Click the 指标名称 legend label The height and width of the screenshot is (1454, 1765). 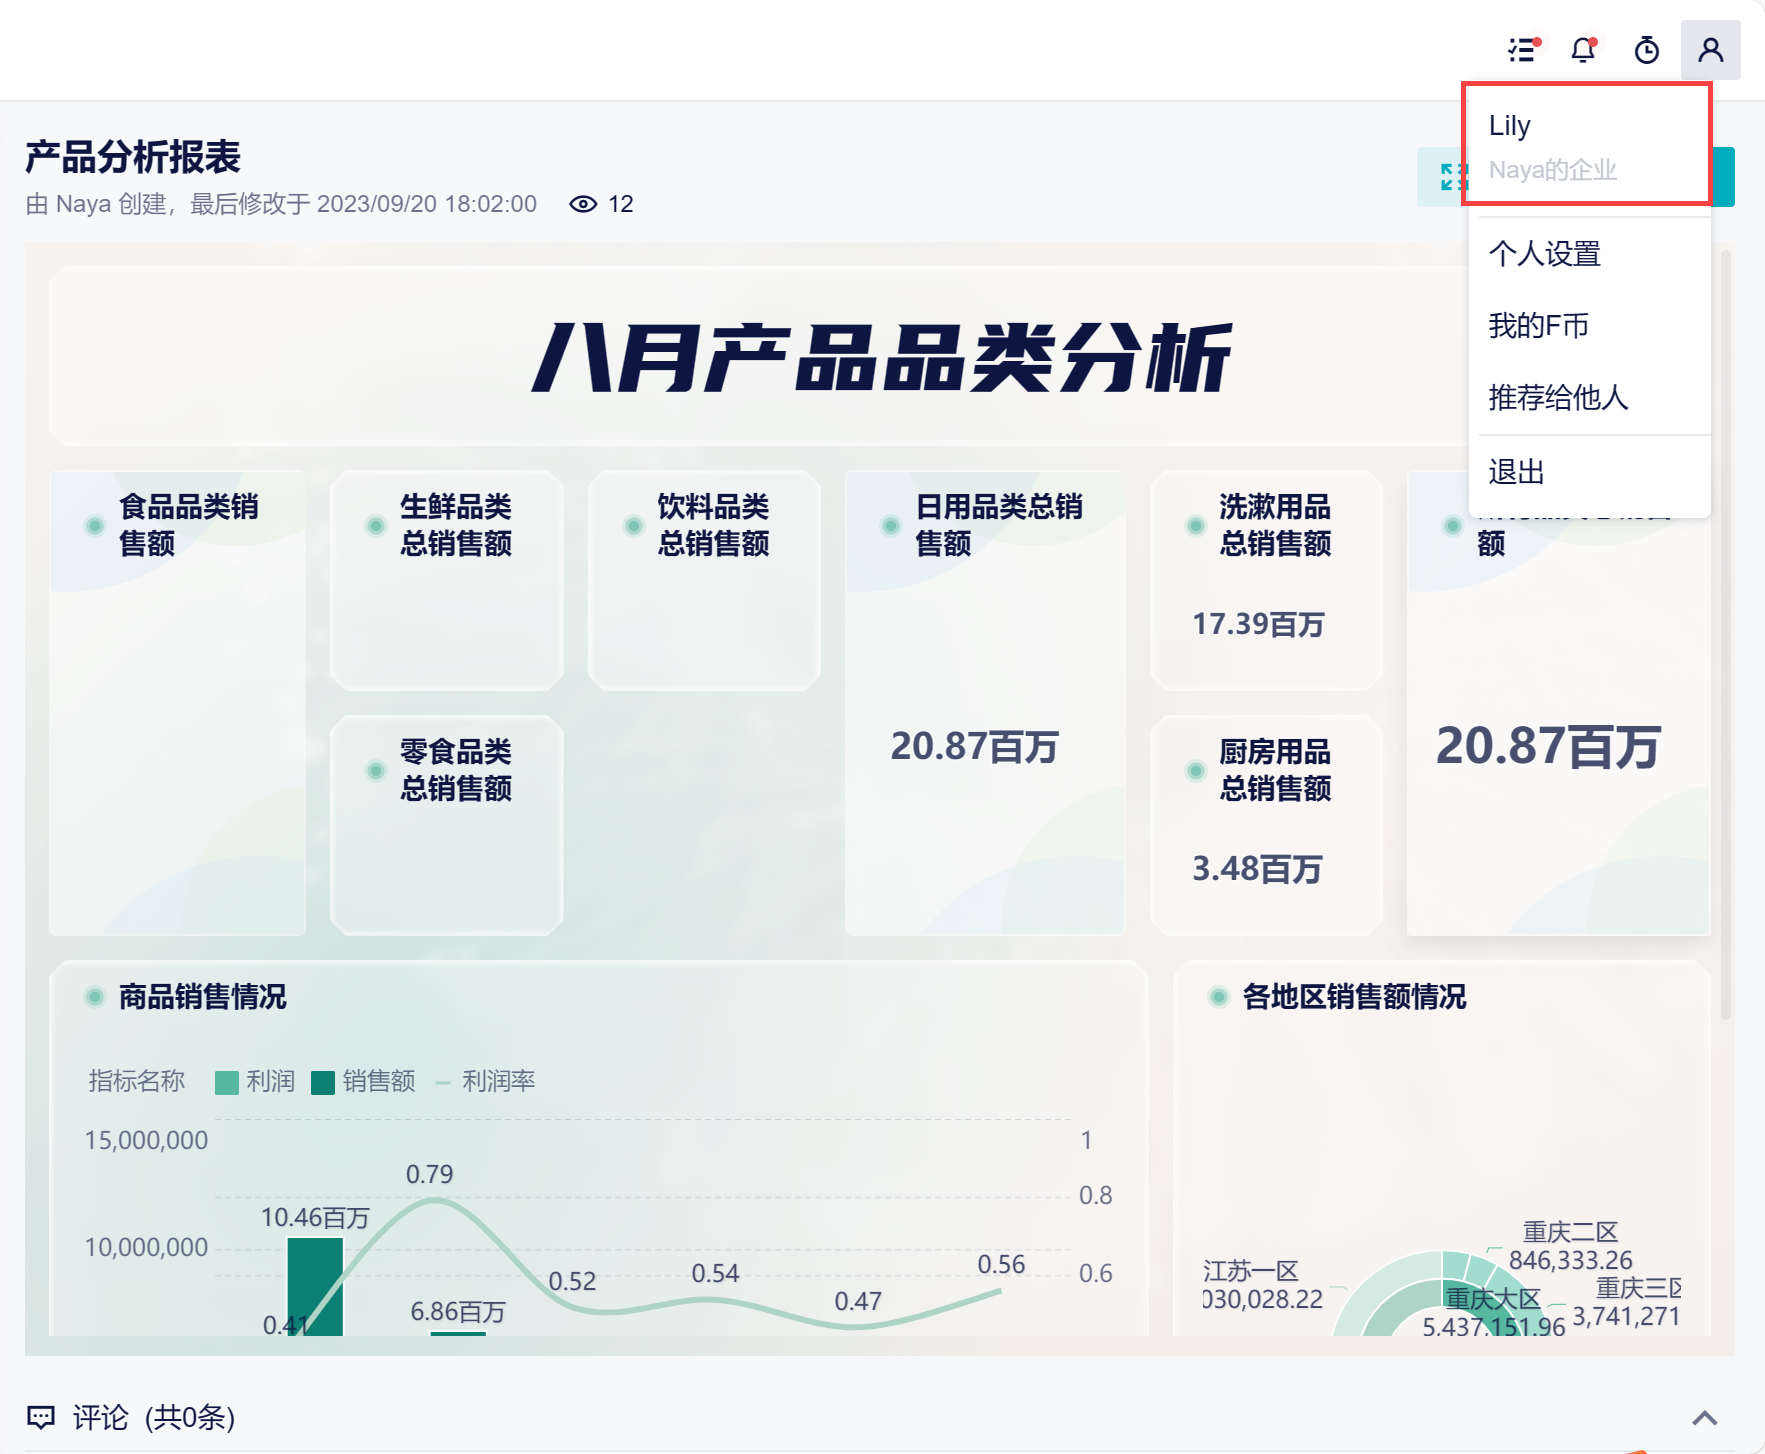pyautogui.click(x=137, y=1082)
